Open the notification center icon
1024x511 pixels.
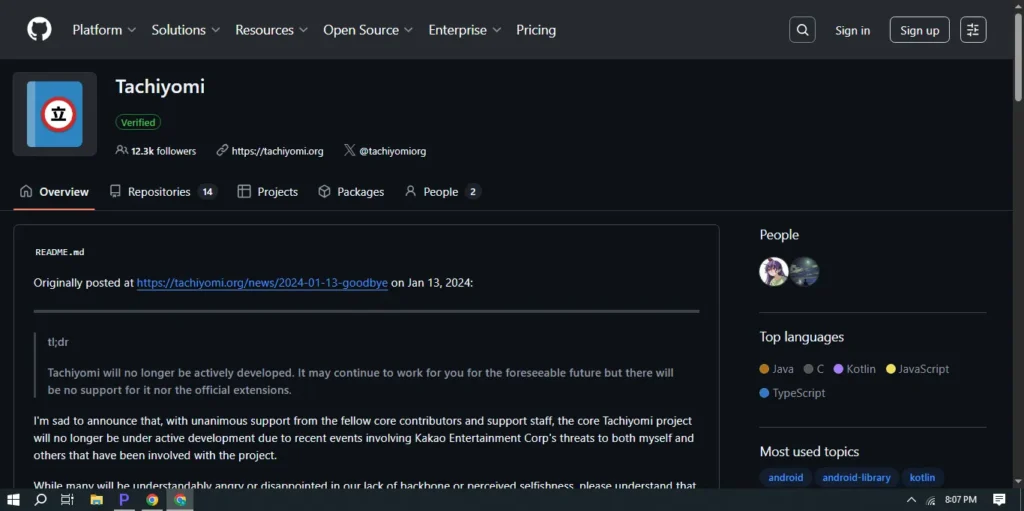(x=999, y=500)
